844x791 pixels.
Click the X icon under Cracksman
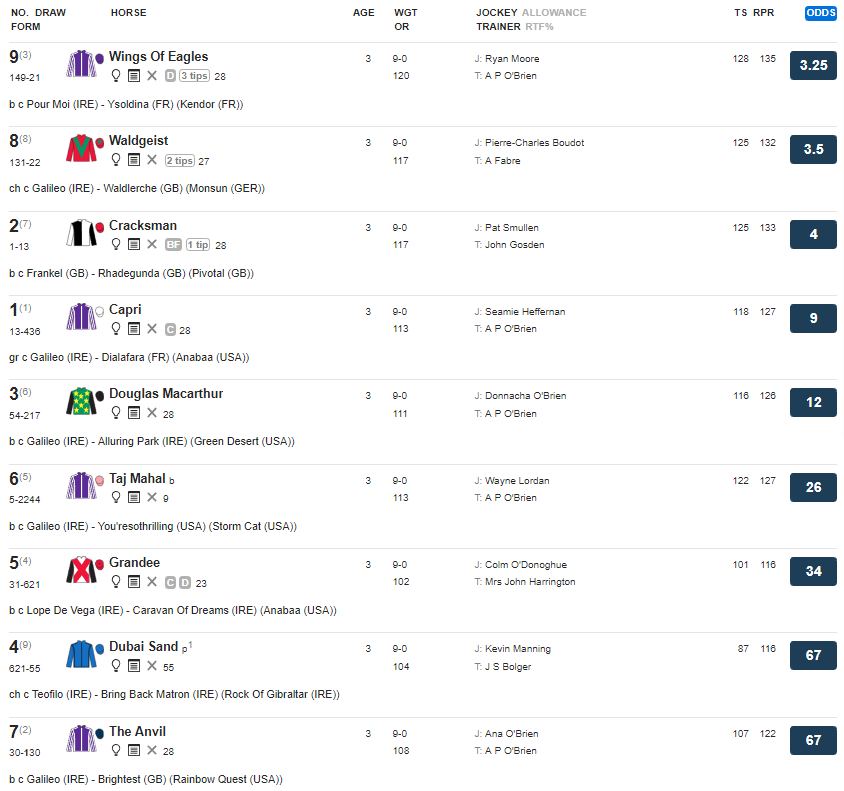[152, 245]
